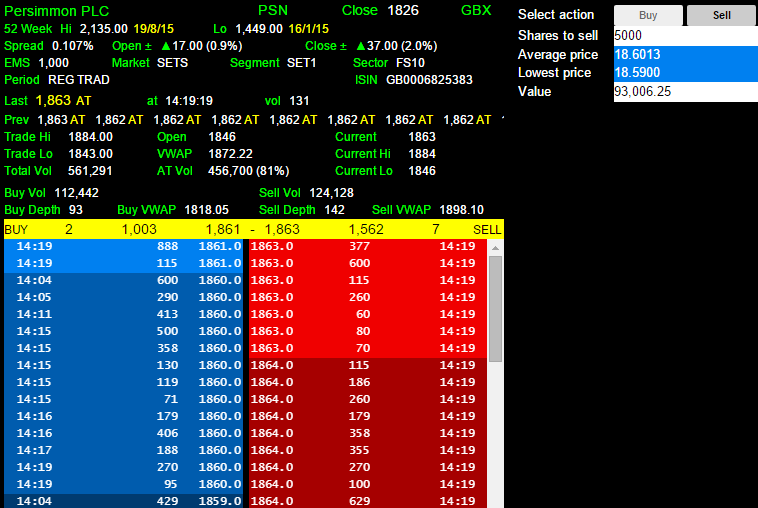This screenshot has width=758, height=508.
Task: Click the Sell action button
Action: point(721,15)
